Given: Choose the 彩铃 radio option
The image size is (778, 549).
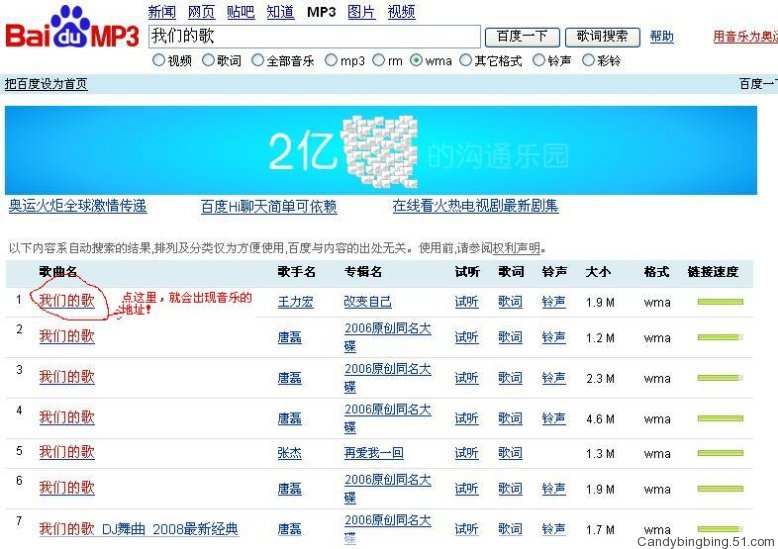Looking at the screenshot, I should tap(588, 60).
